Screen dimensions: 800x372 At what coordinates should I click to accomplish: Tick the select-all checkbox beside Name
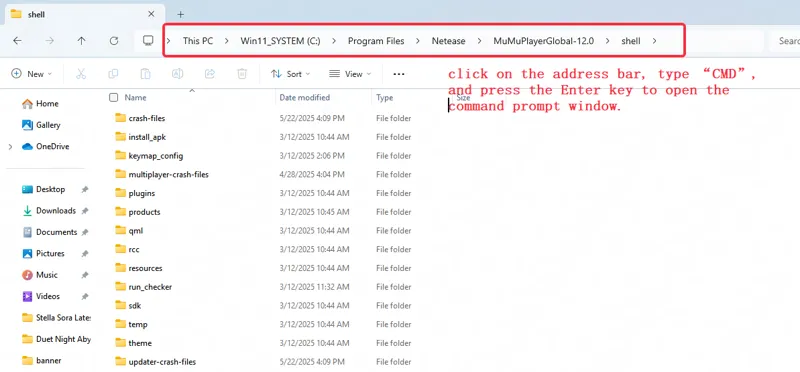coord(114,97)
